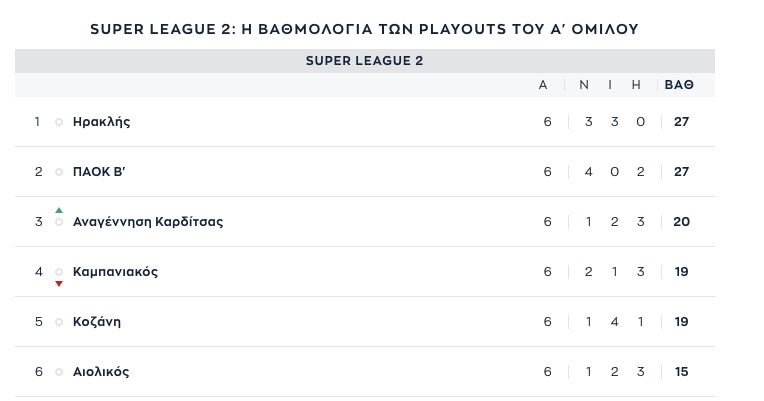Select the Καμπανιακός team name
The width and height of the screenshot is (764, 401).
(115, 271)
